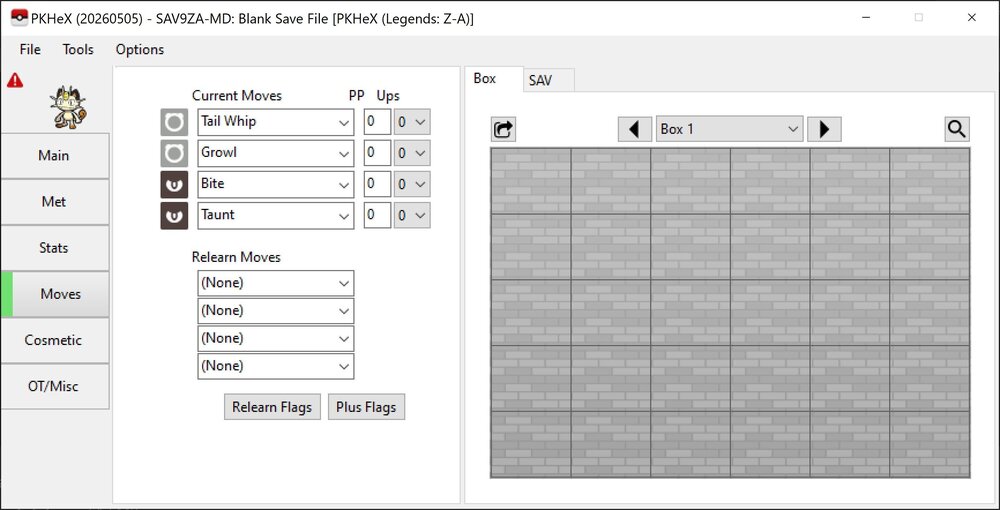Image resolution: width=1000 pixels, height=510 pixels.
Task: Click the Relearn Flags button
Action: [272, 407]
